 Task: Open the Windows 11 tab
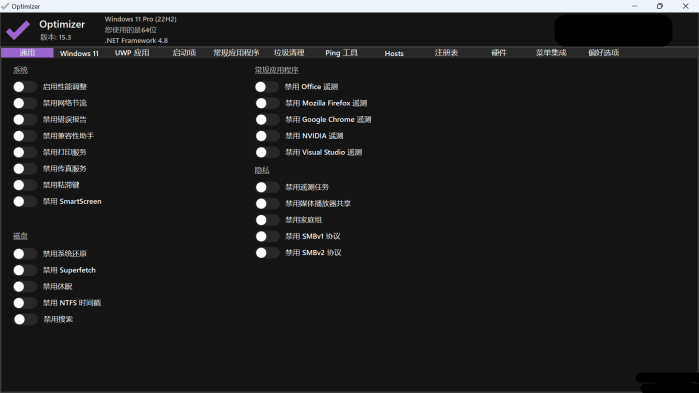pos(79,53)
